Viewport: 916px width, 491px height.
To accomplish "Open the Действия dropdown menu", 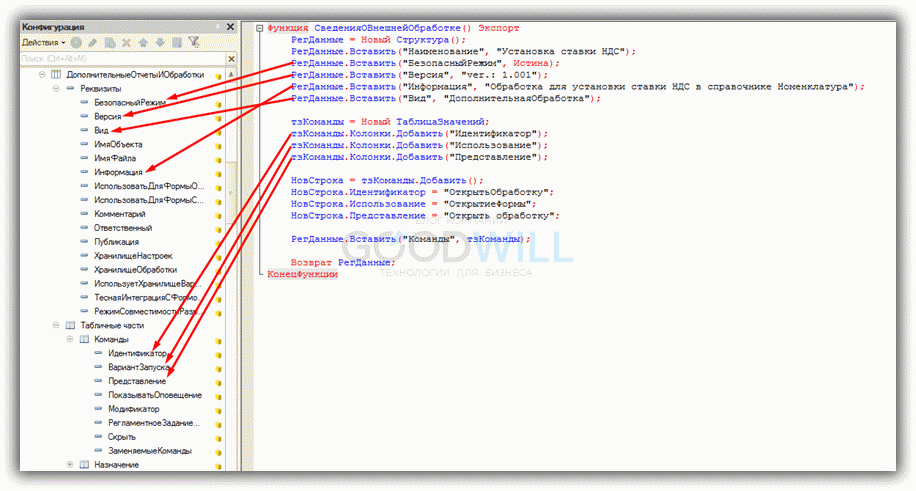I will [43, 42].
